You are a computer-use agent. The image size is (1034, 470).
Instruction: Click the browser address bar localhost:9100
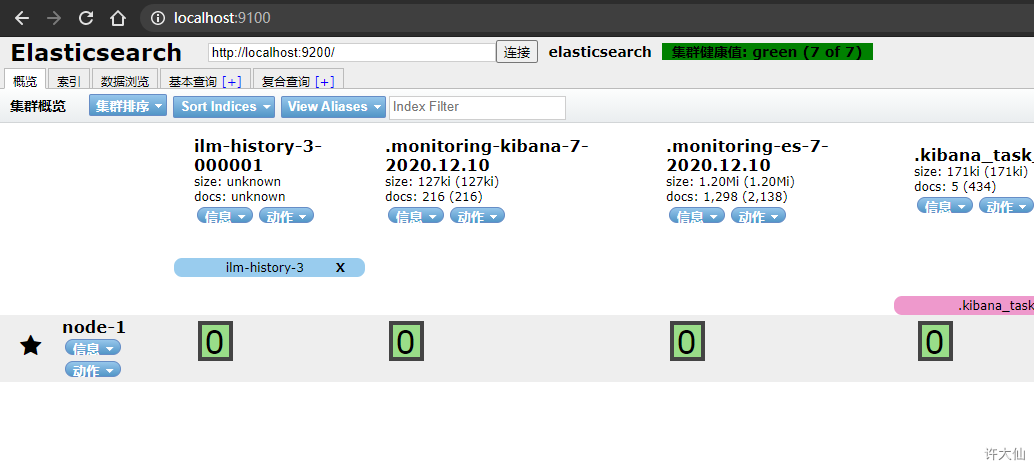tap(222, 18)
